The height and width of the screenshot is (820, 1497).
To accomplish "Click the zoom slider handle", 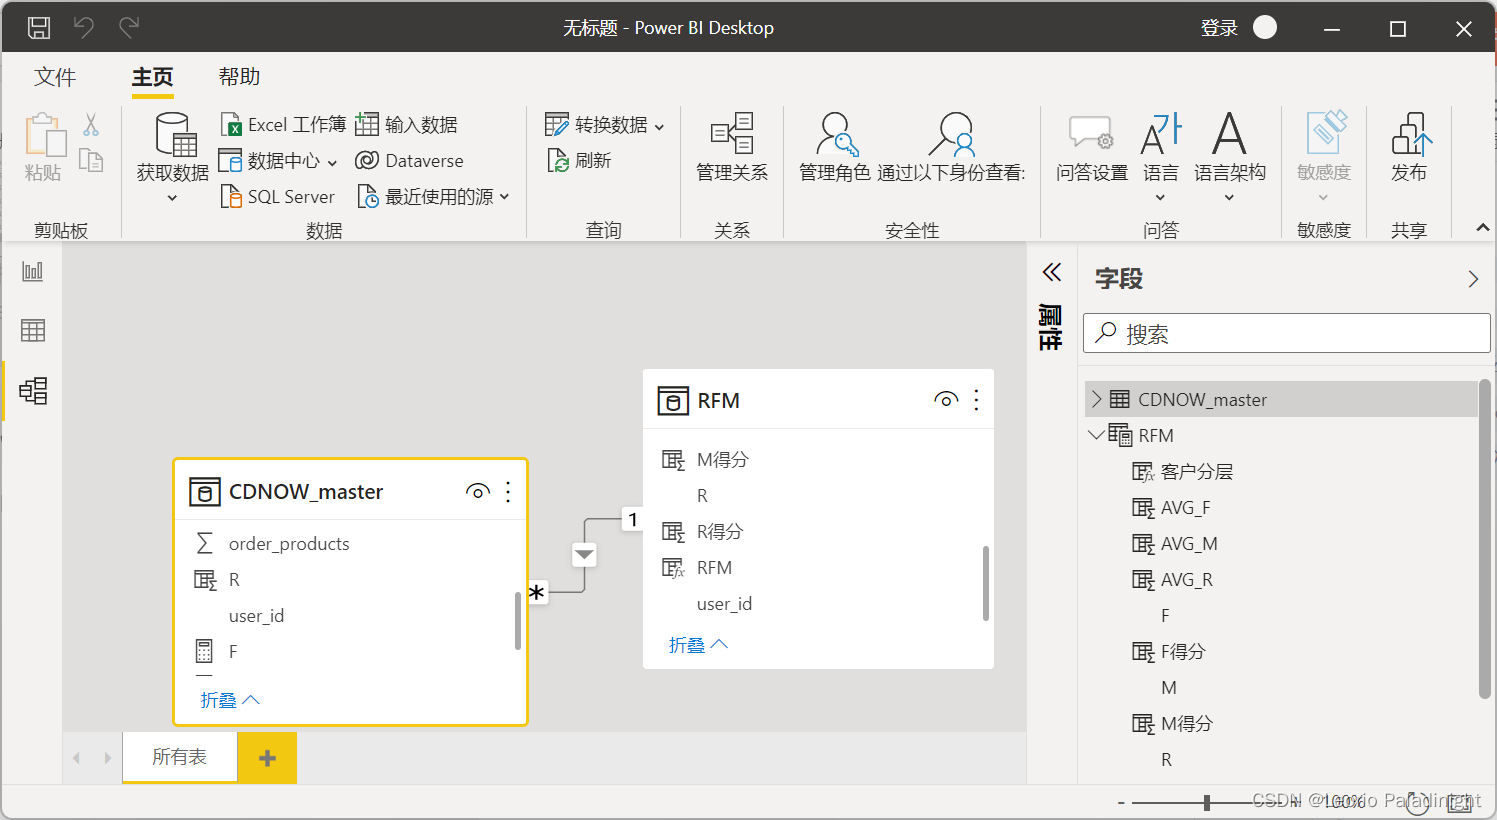I will (1207, 802).
